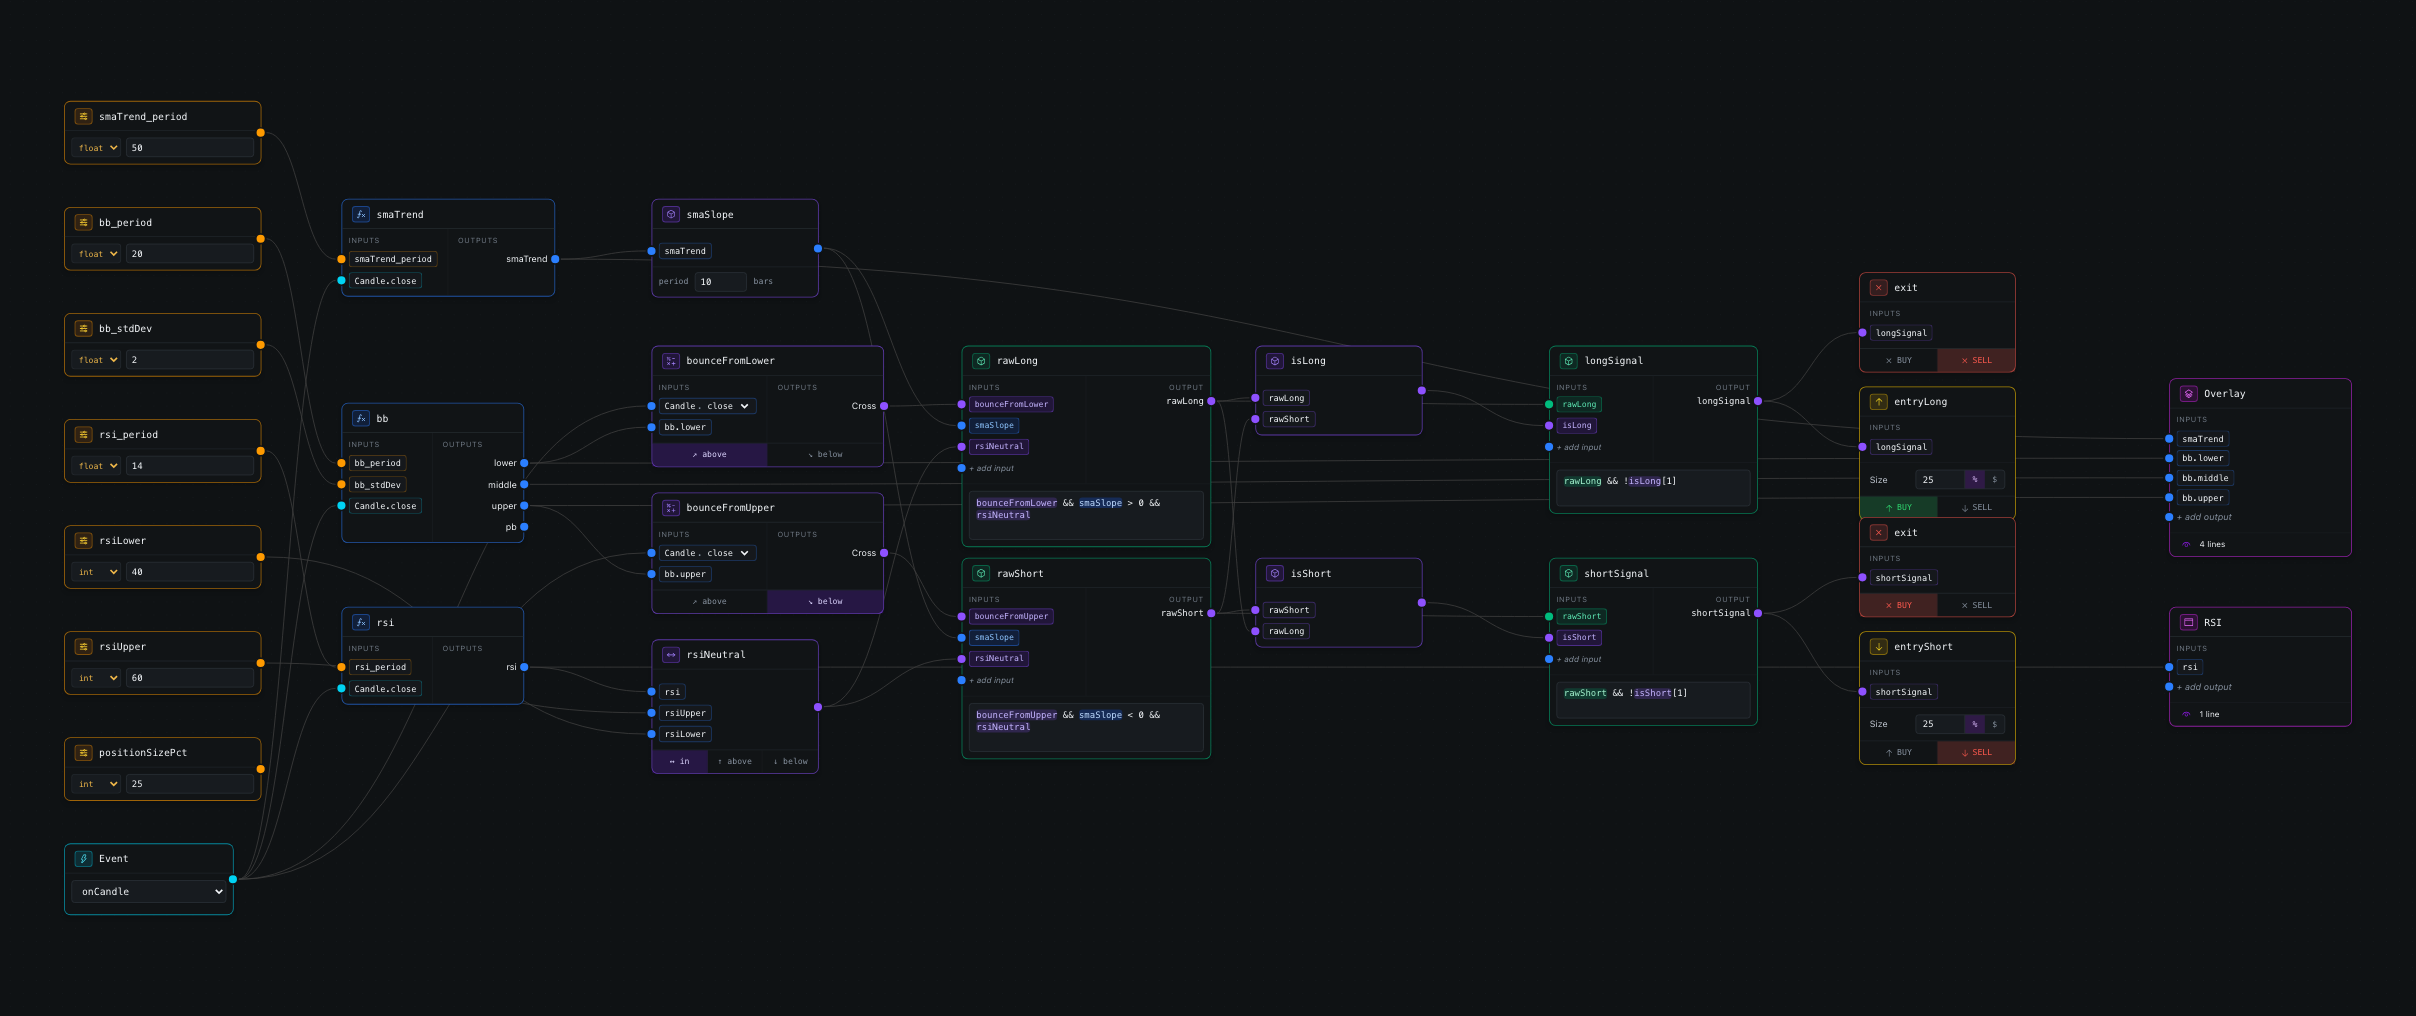Click the smaTrend function icon
This screenshot has height=1016, width=2416.
click(x=361, y=215)
